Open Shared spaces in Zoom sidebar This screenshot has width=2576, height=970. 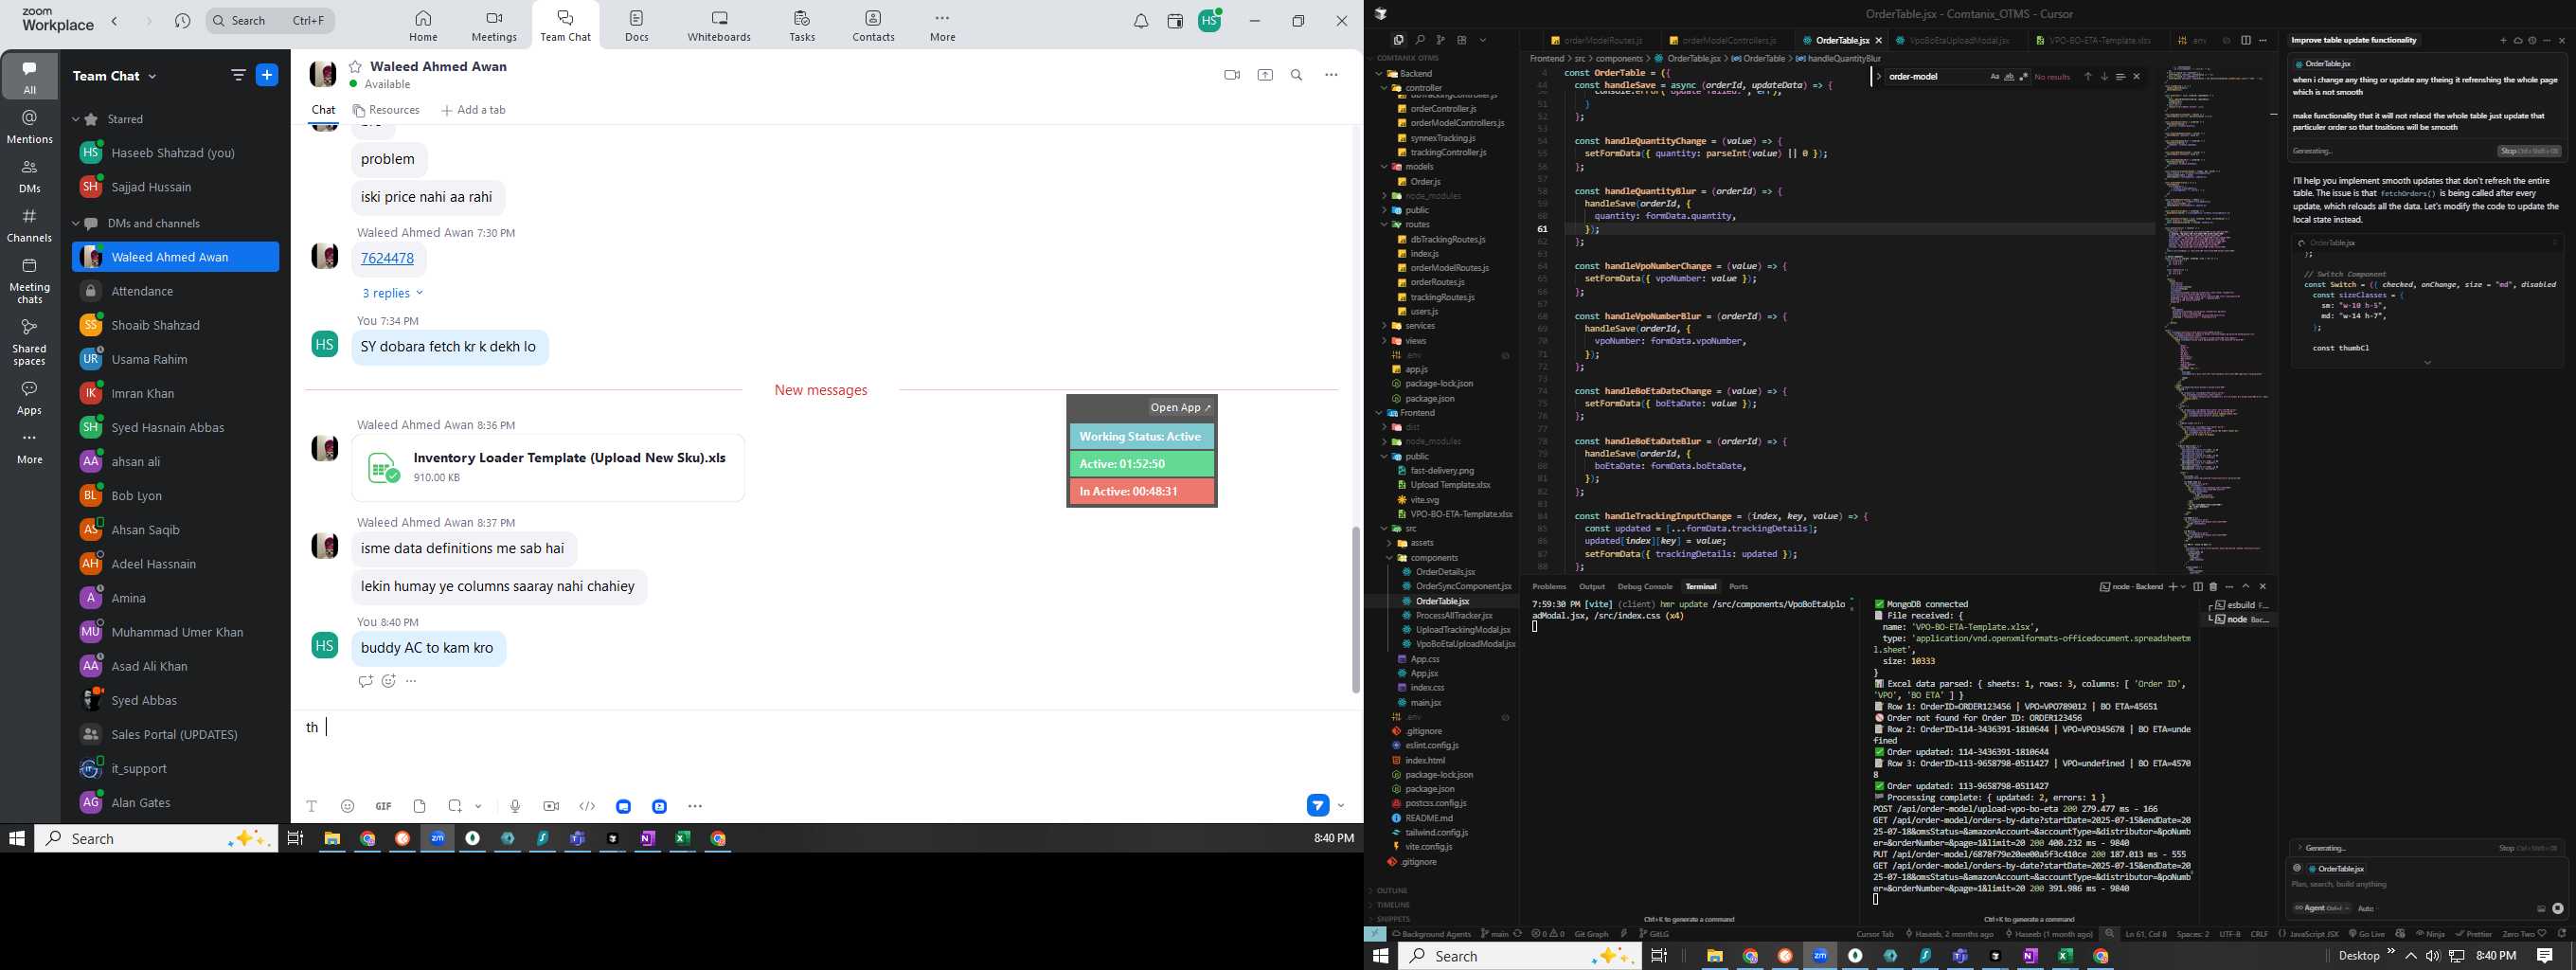(x=30, y=342)
